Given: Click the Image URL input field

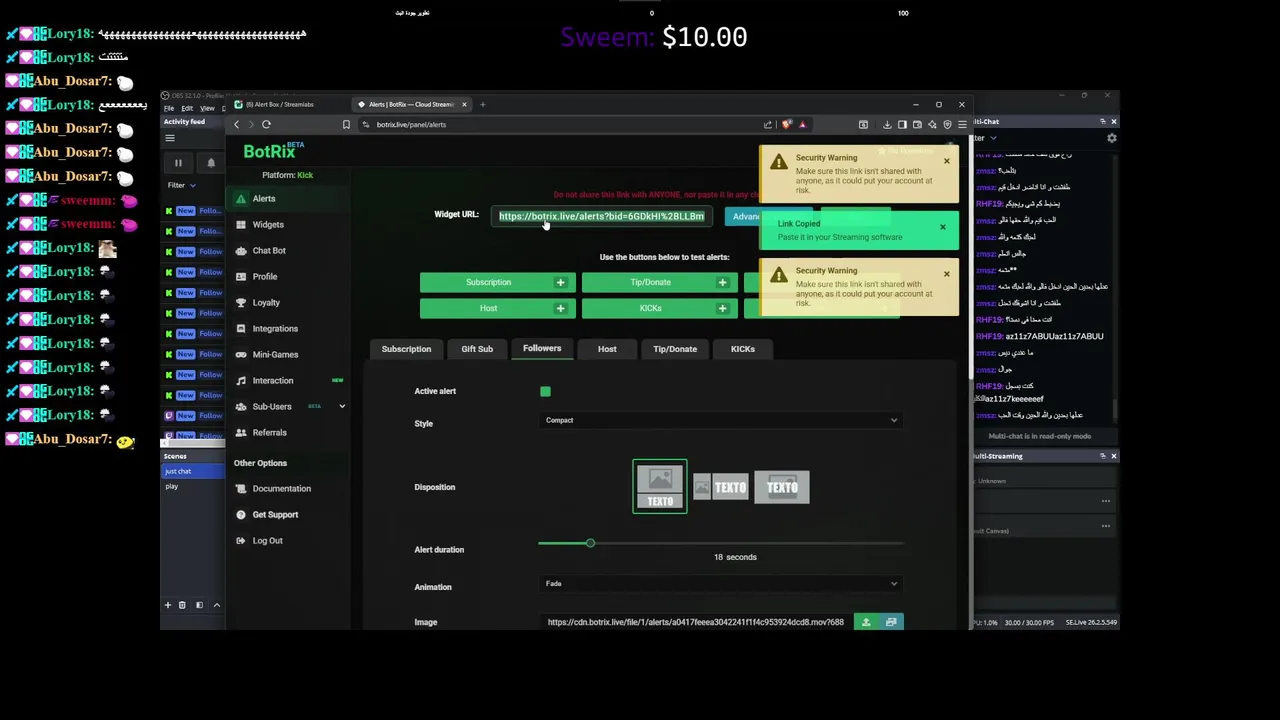Looking at the screenshot, I should 695,622.
